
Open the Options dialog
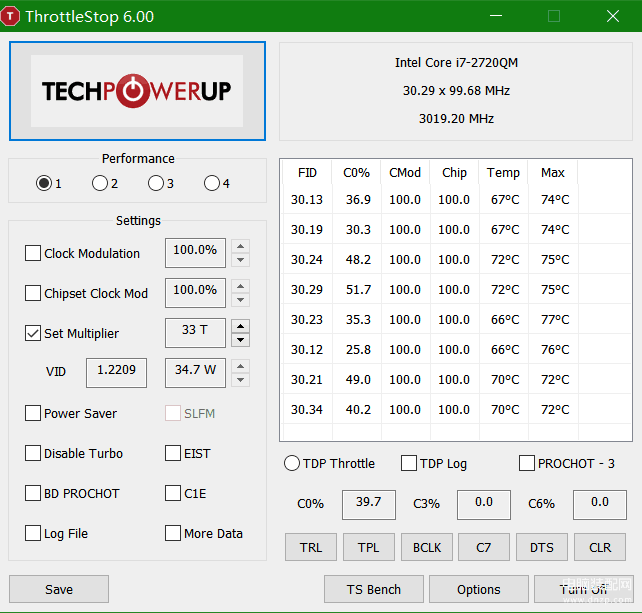479,589
